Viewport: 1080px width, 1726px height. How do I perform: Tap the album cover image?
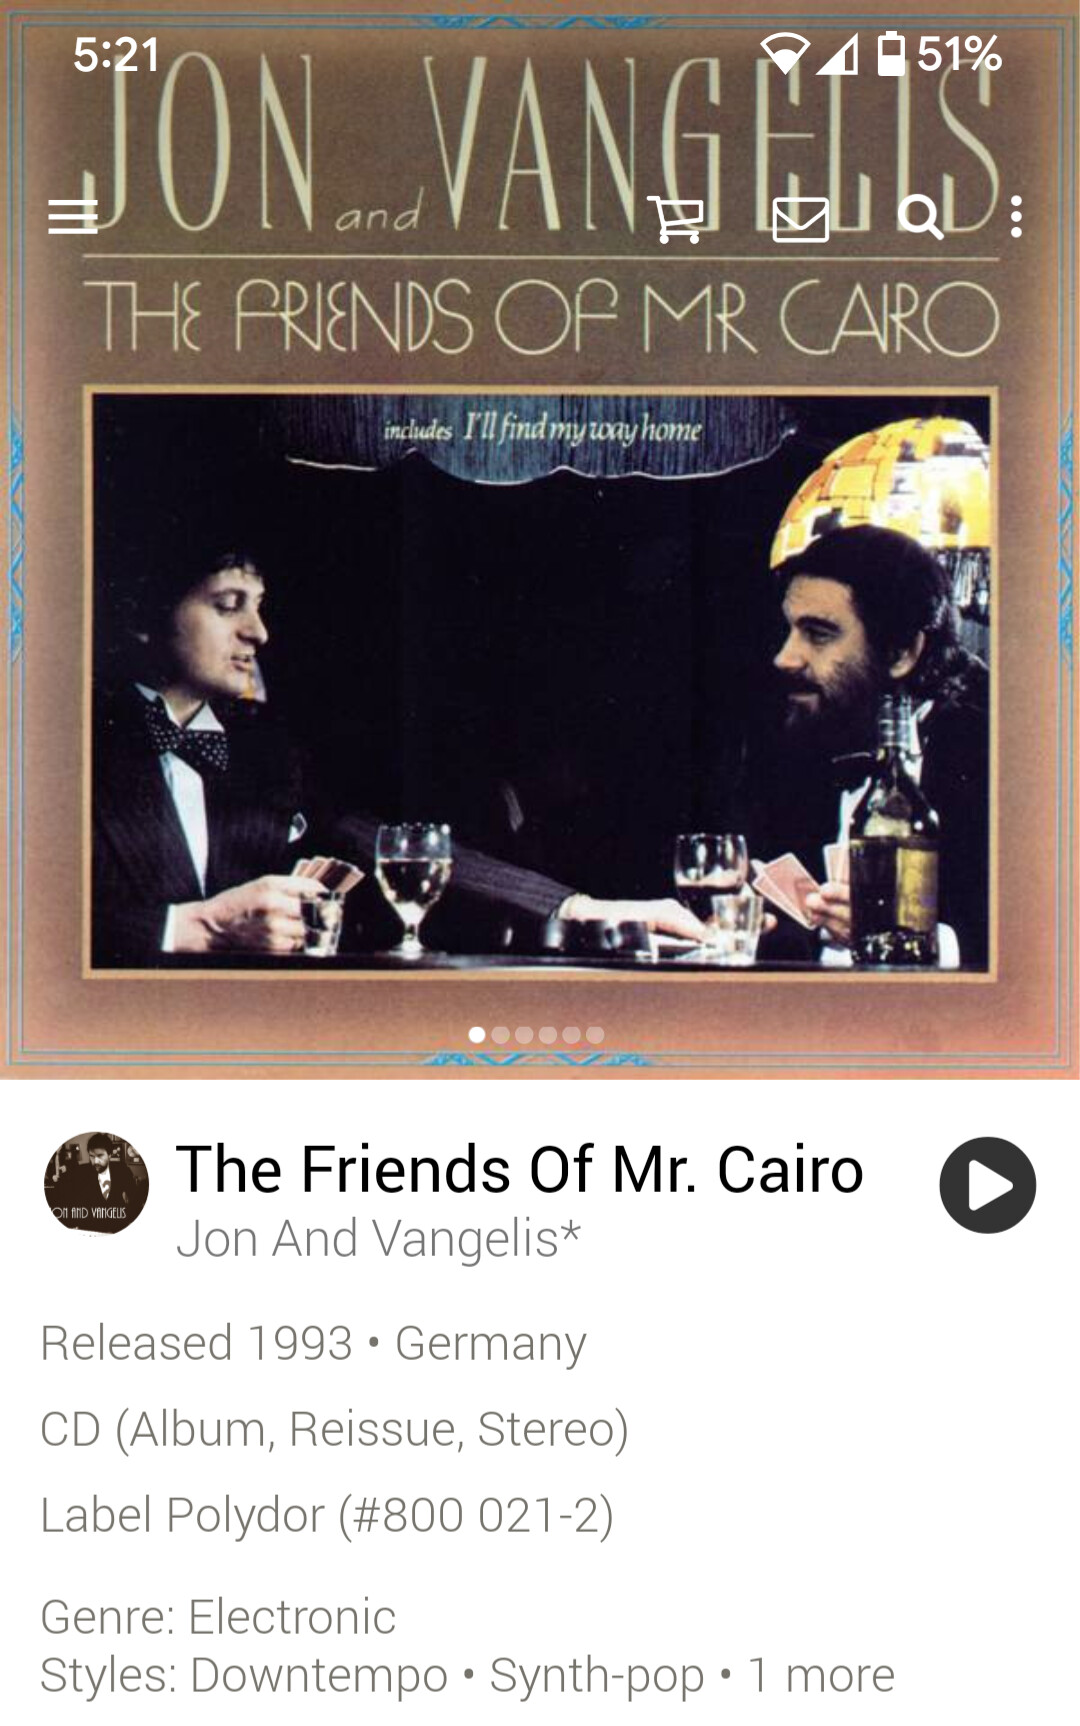coord(540,540)
